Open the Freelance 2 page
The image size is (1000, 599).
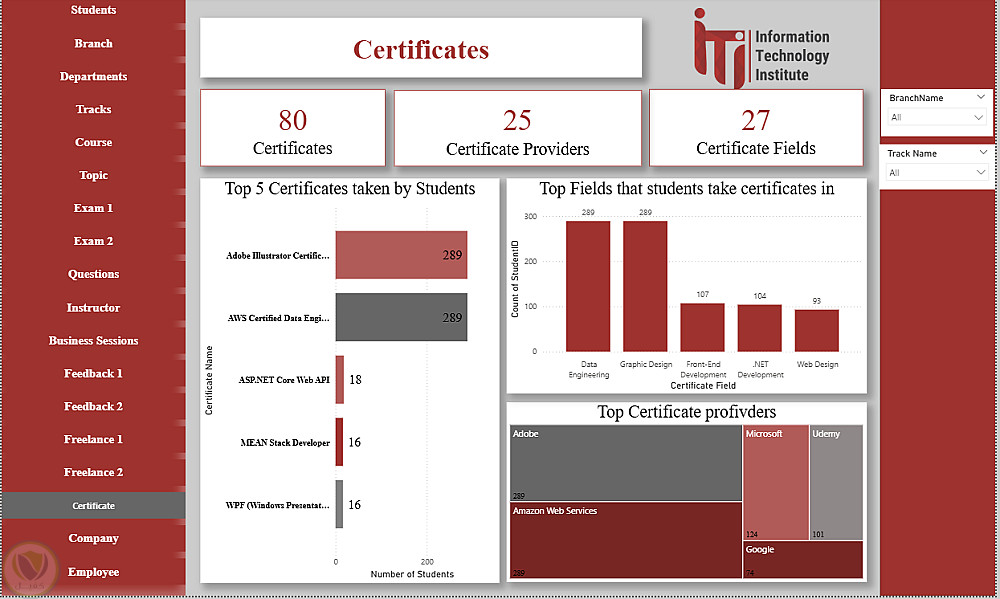click(x=93, y=472)
